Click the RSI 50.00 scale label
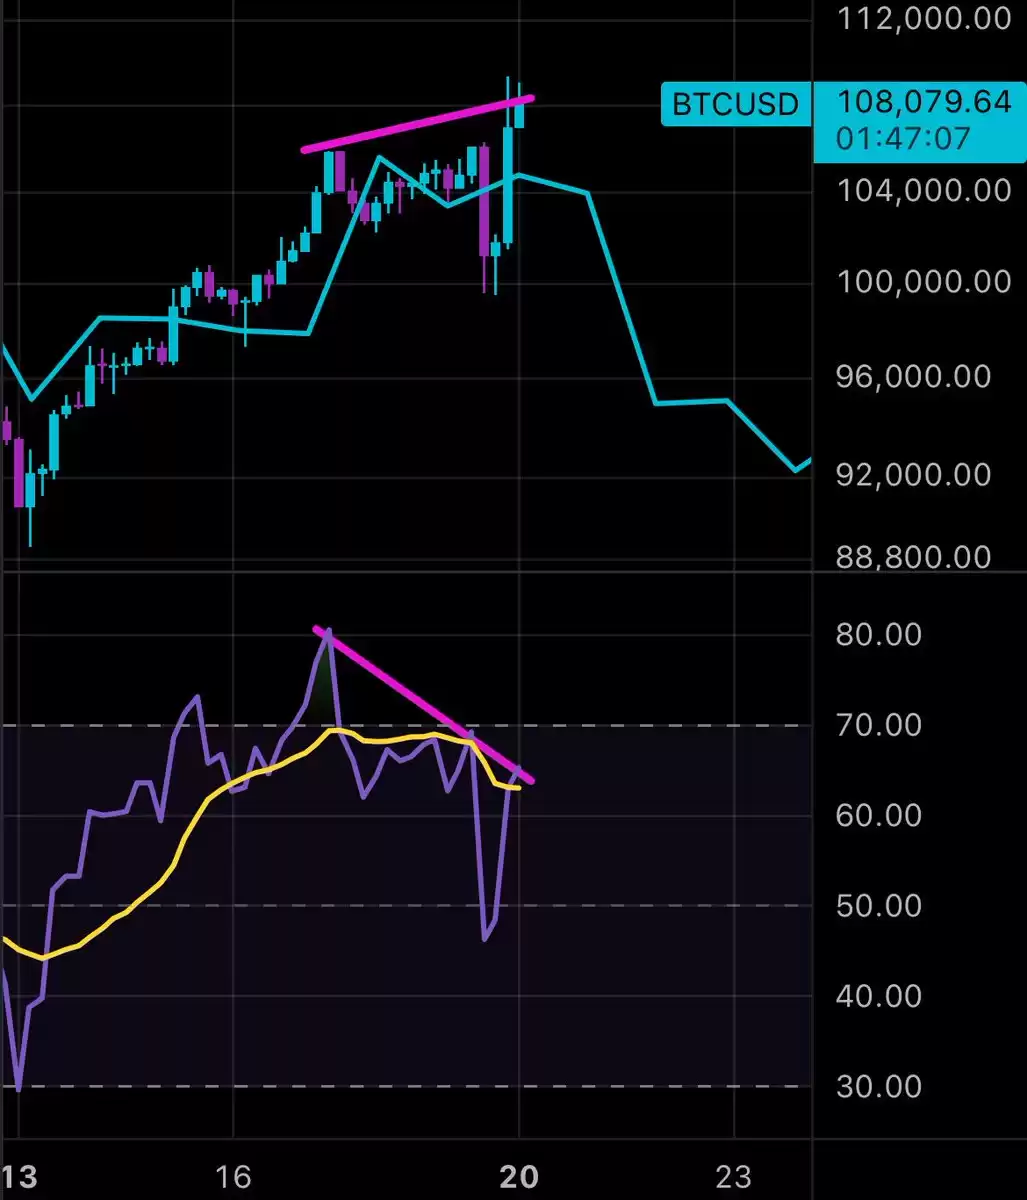Image resolution: width=1027 pixels, height=1200 pixels. [879, 905]
